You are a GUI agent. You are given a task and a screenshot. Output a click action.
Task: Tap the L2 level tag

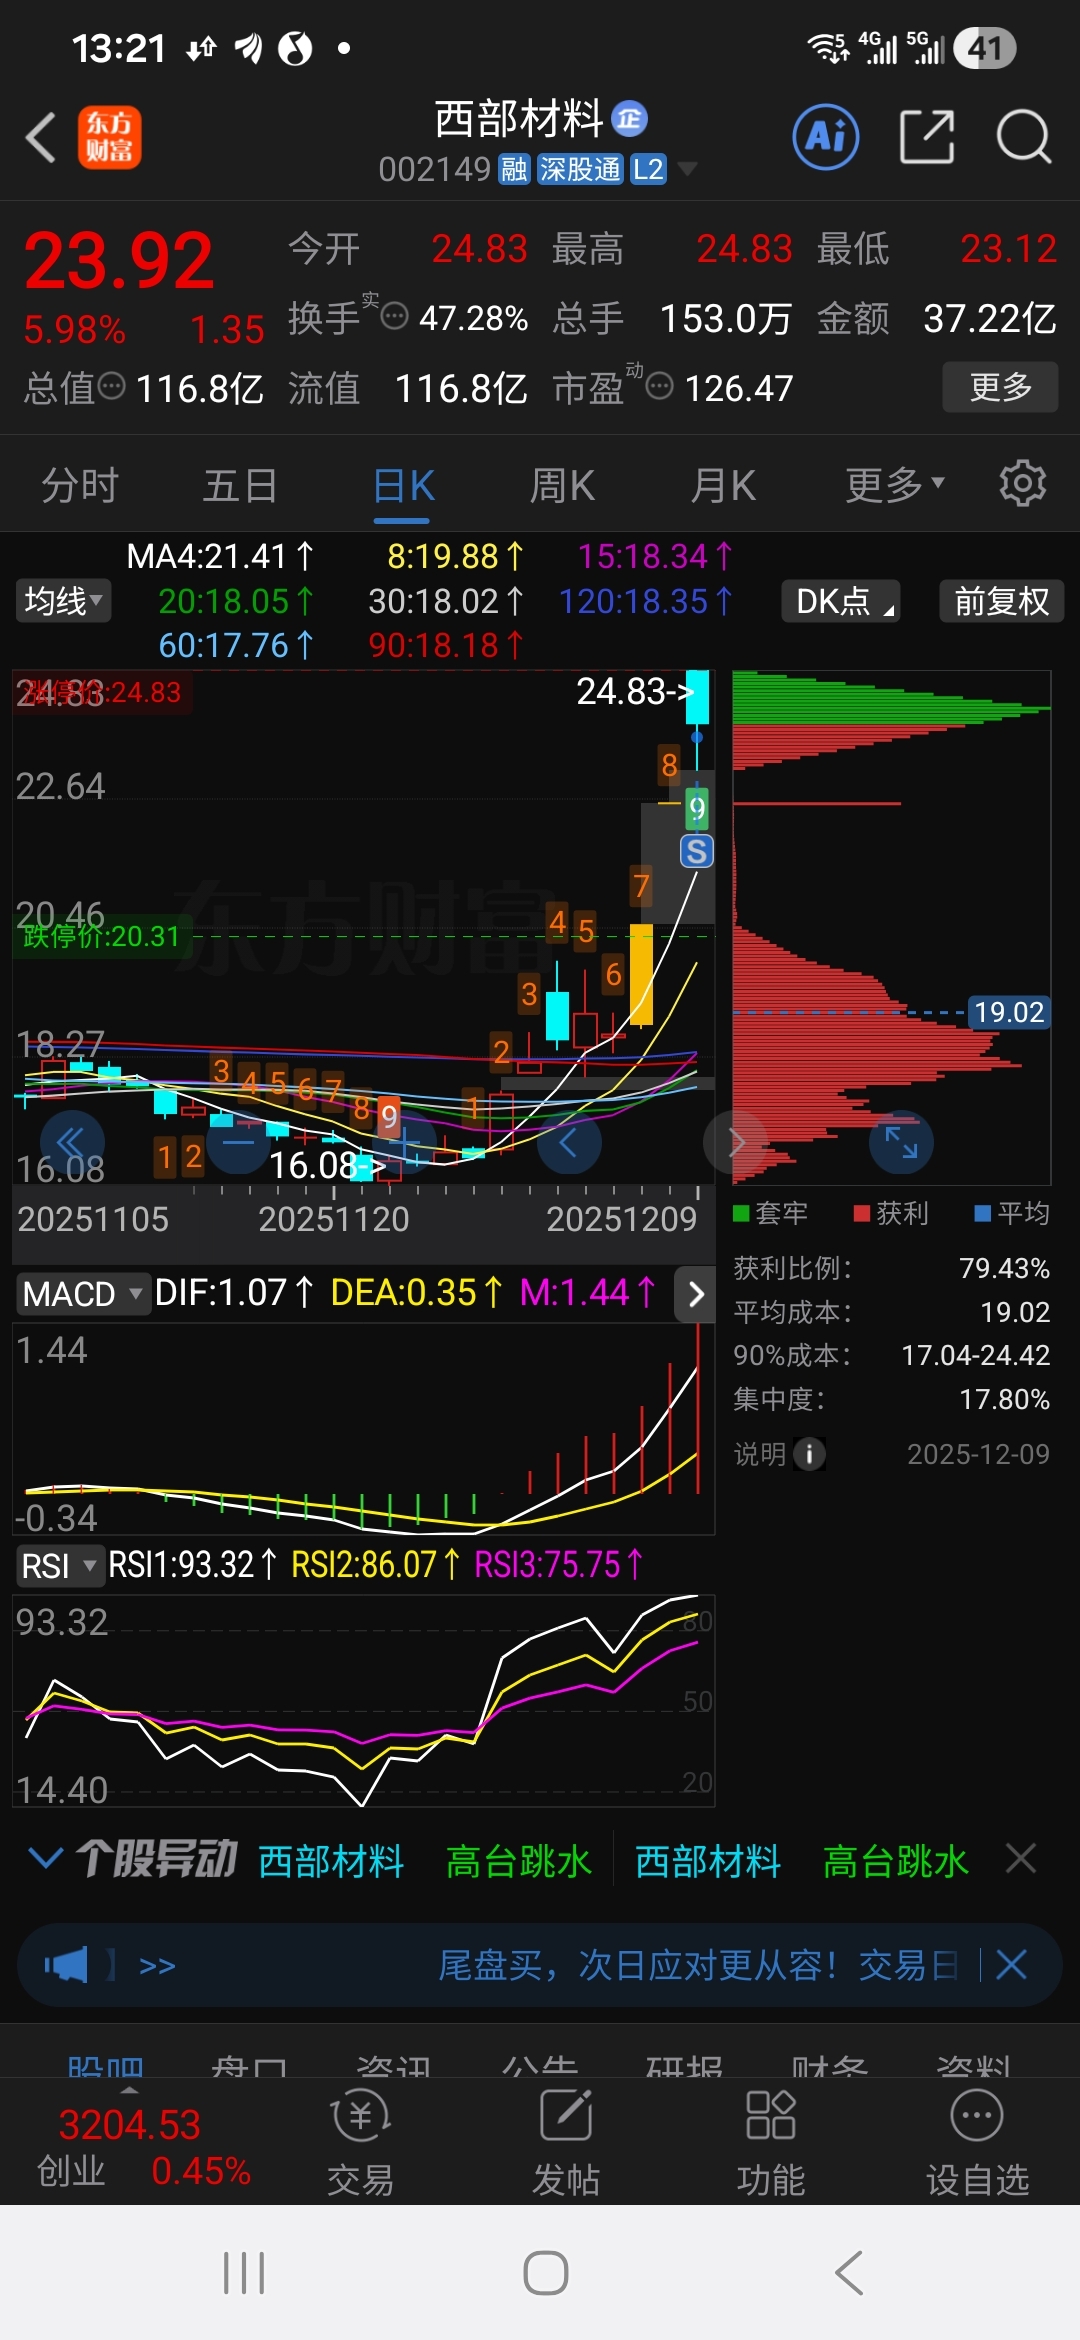(648, 169)
